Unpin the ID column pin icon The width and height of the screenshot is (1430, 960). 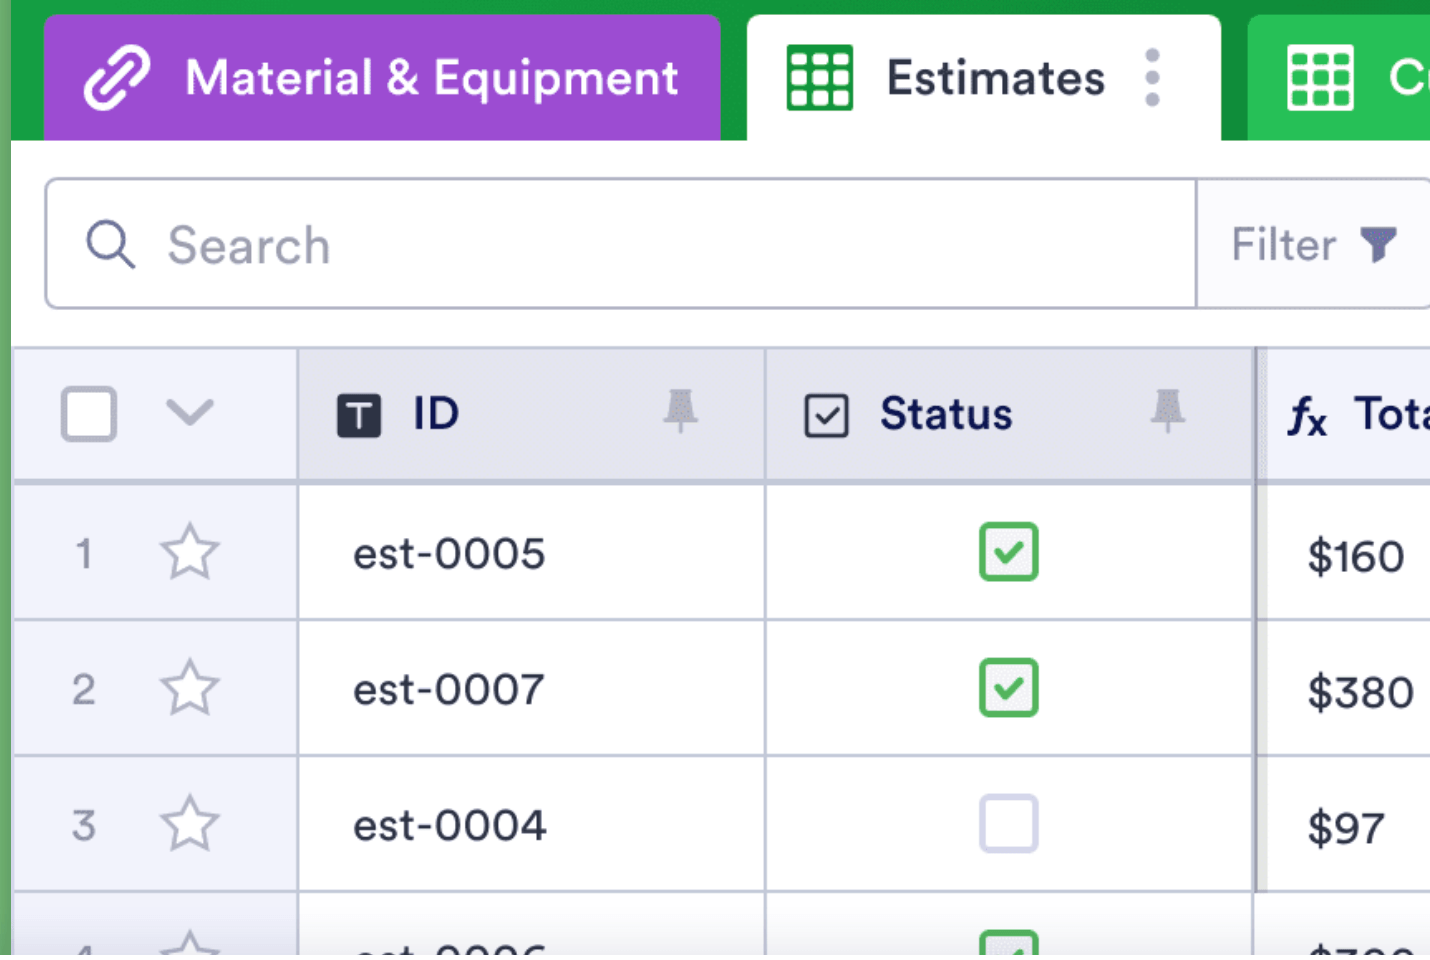pyautogui.click(x=680, y=411)
